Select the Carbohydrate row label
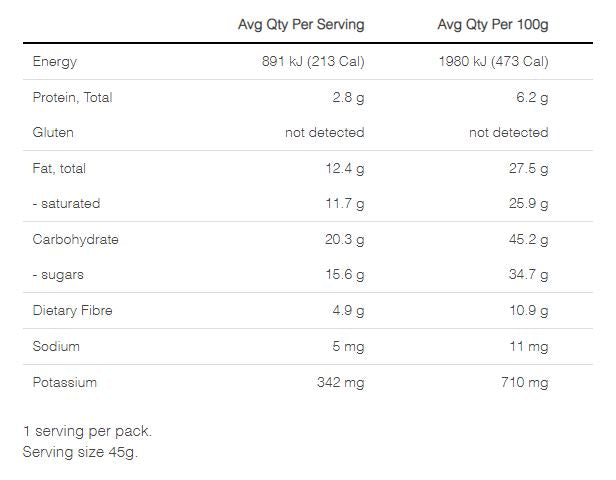This screenshot has width=616, height=480. [76, 239]
